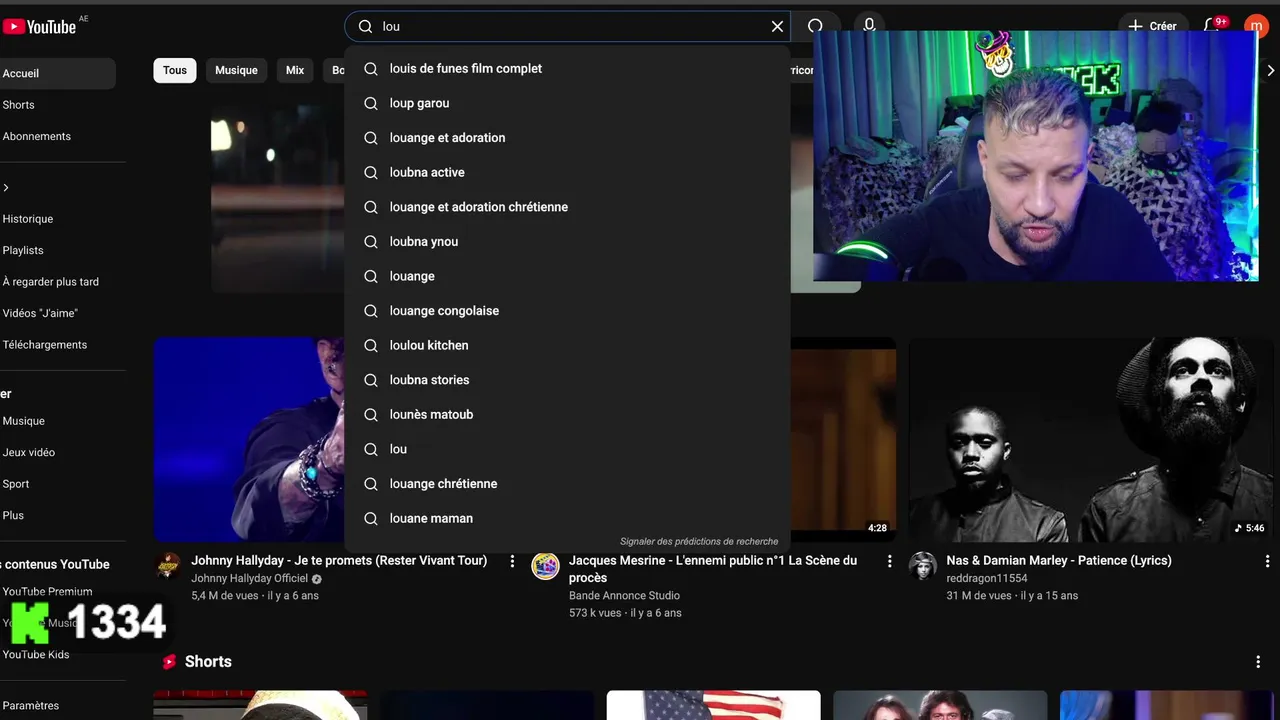Open 'Jacques Mesrine - L'ennemi public n°1' title

point(713,569)
